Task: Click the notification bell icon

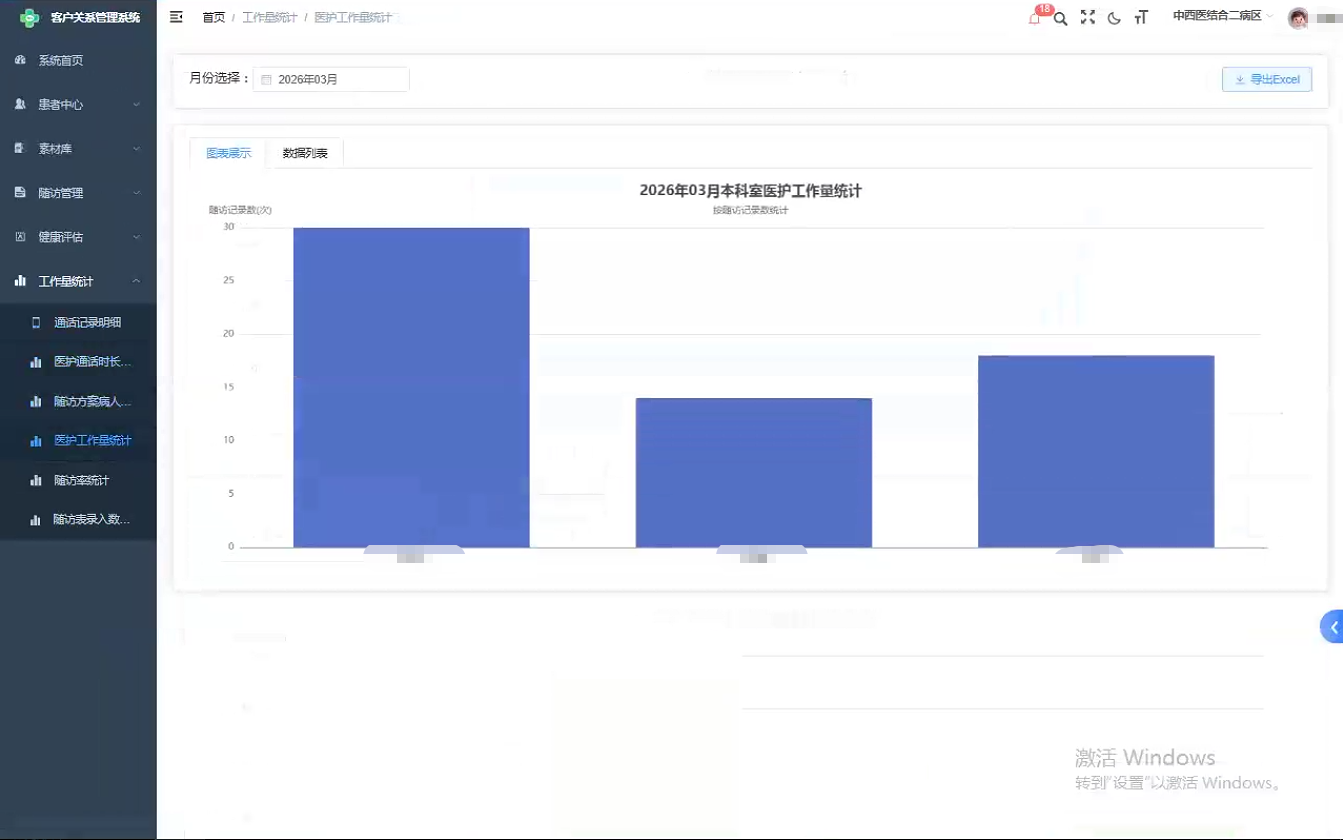Action: click(x=1035, y=18)
